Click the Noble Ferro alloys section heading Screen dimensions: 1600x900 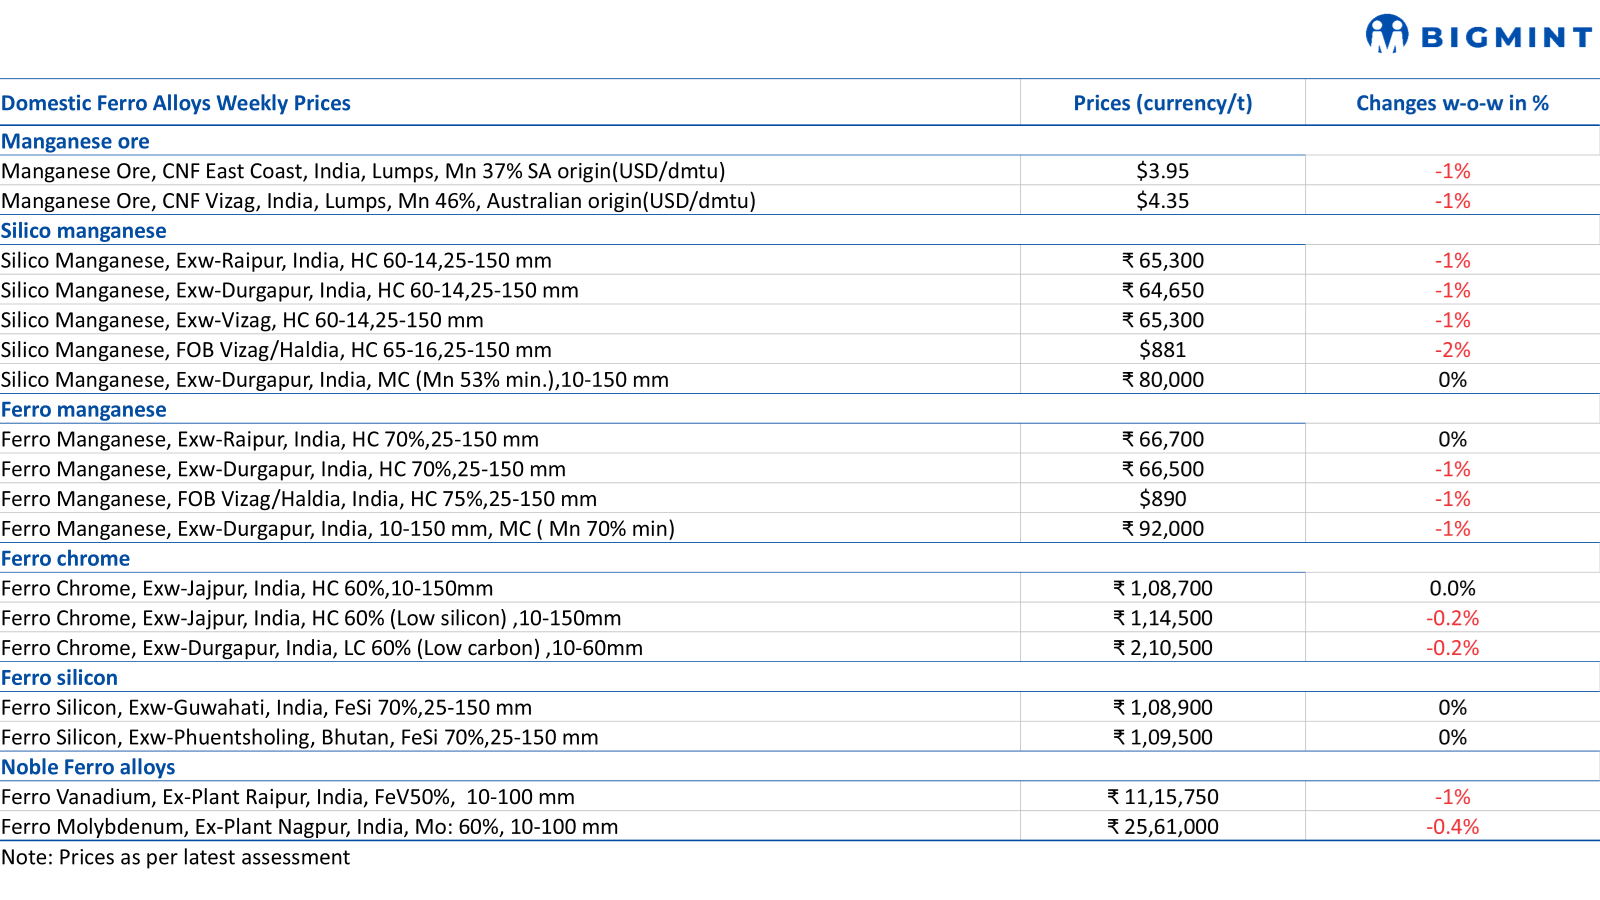click(88, 767)
